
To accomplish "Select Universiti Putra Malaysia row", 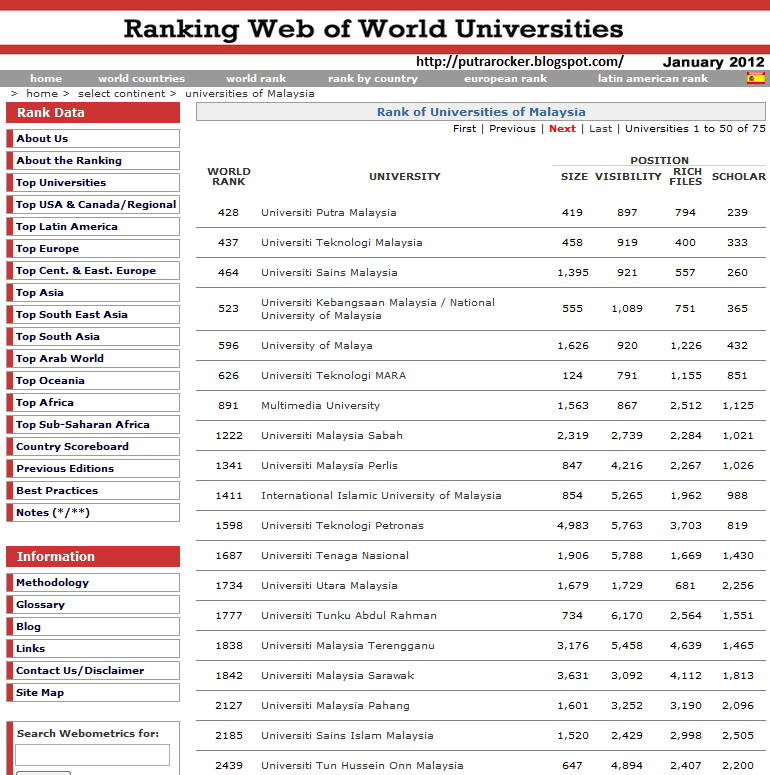I will coord(481,213).
